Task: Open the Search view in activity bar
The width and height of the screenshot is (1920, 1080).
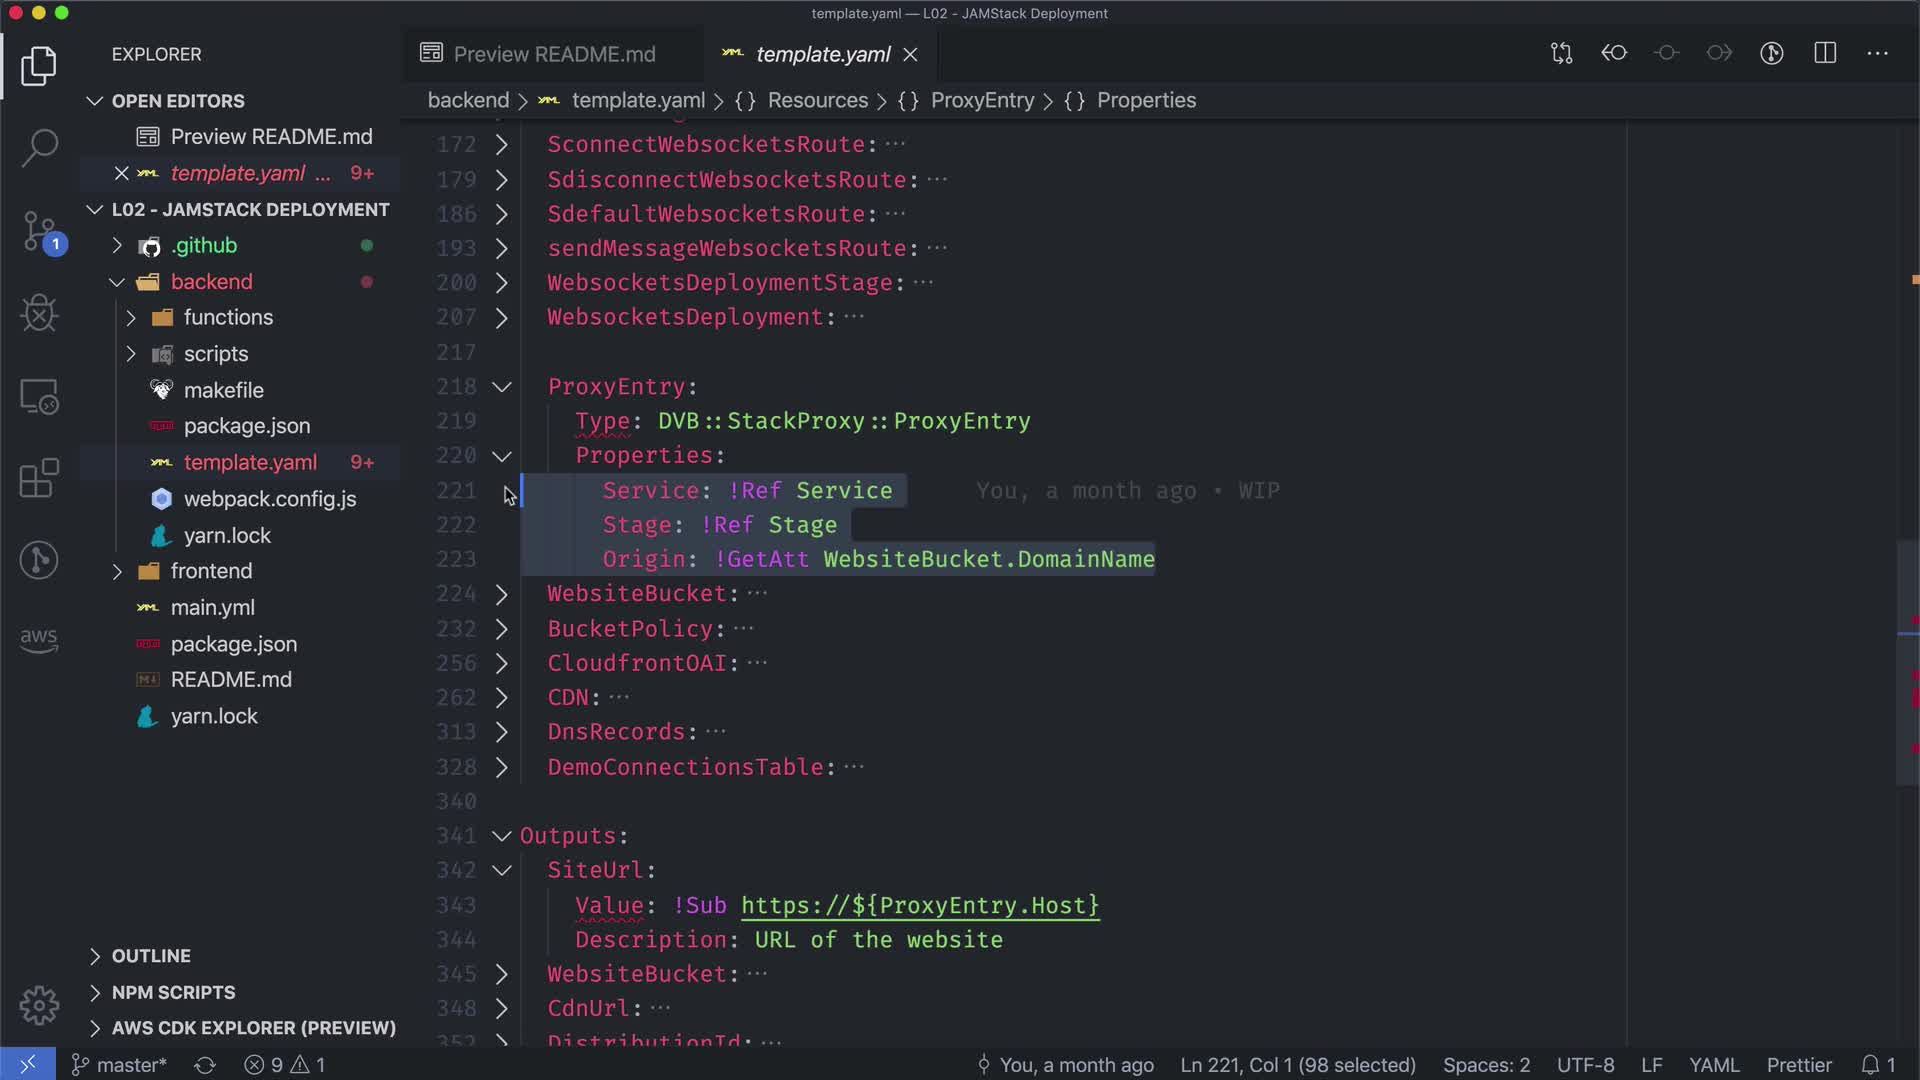Action: click(x=39, y=147)
